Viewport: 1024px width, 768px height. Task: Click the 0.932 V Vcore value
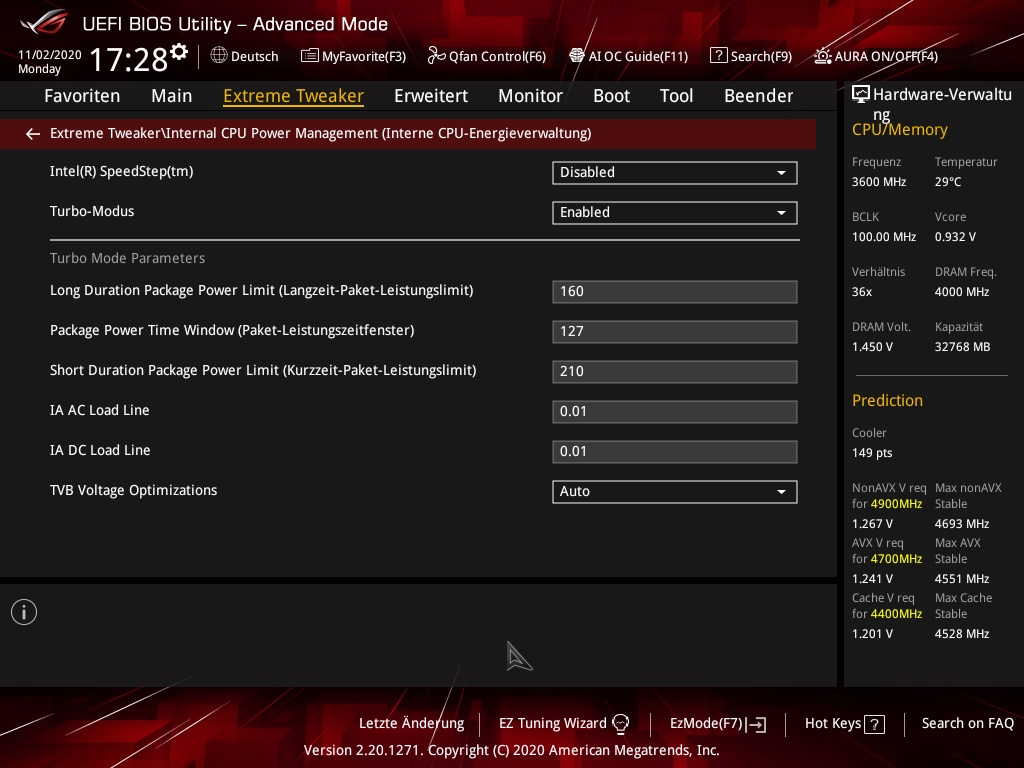click(x=955, y=237)
